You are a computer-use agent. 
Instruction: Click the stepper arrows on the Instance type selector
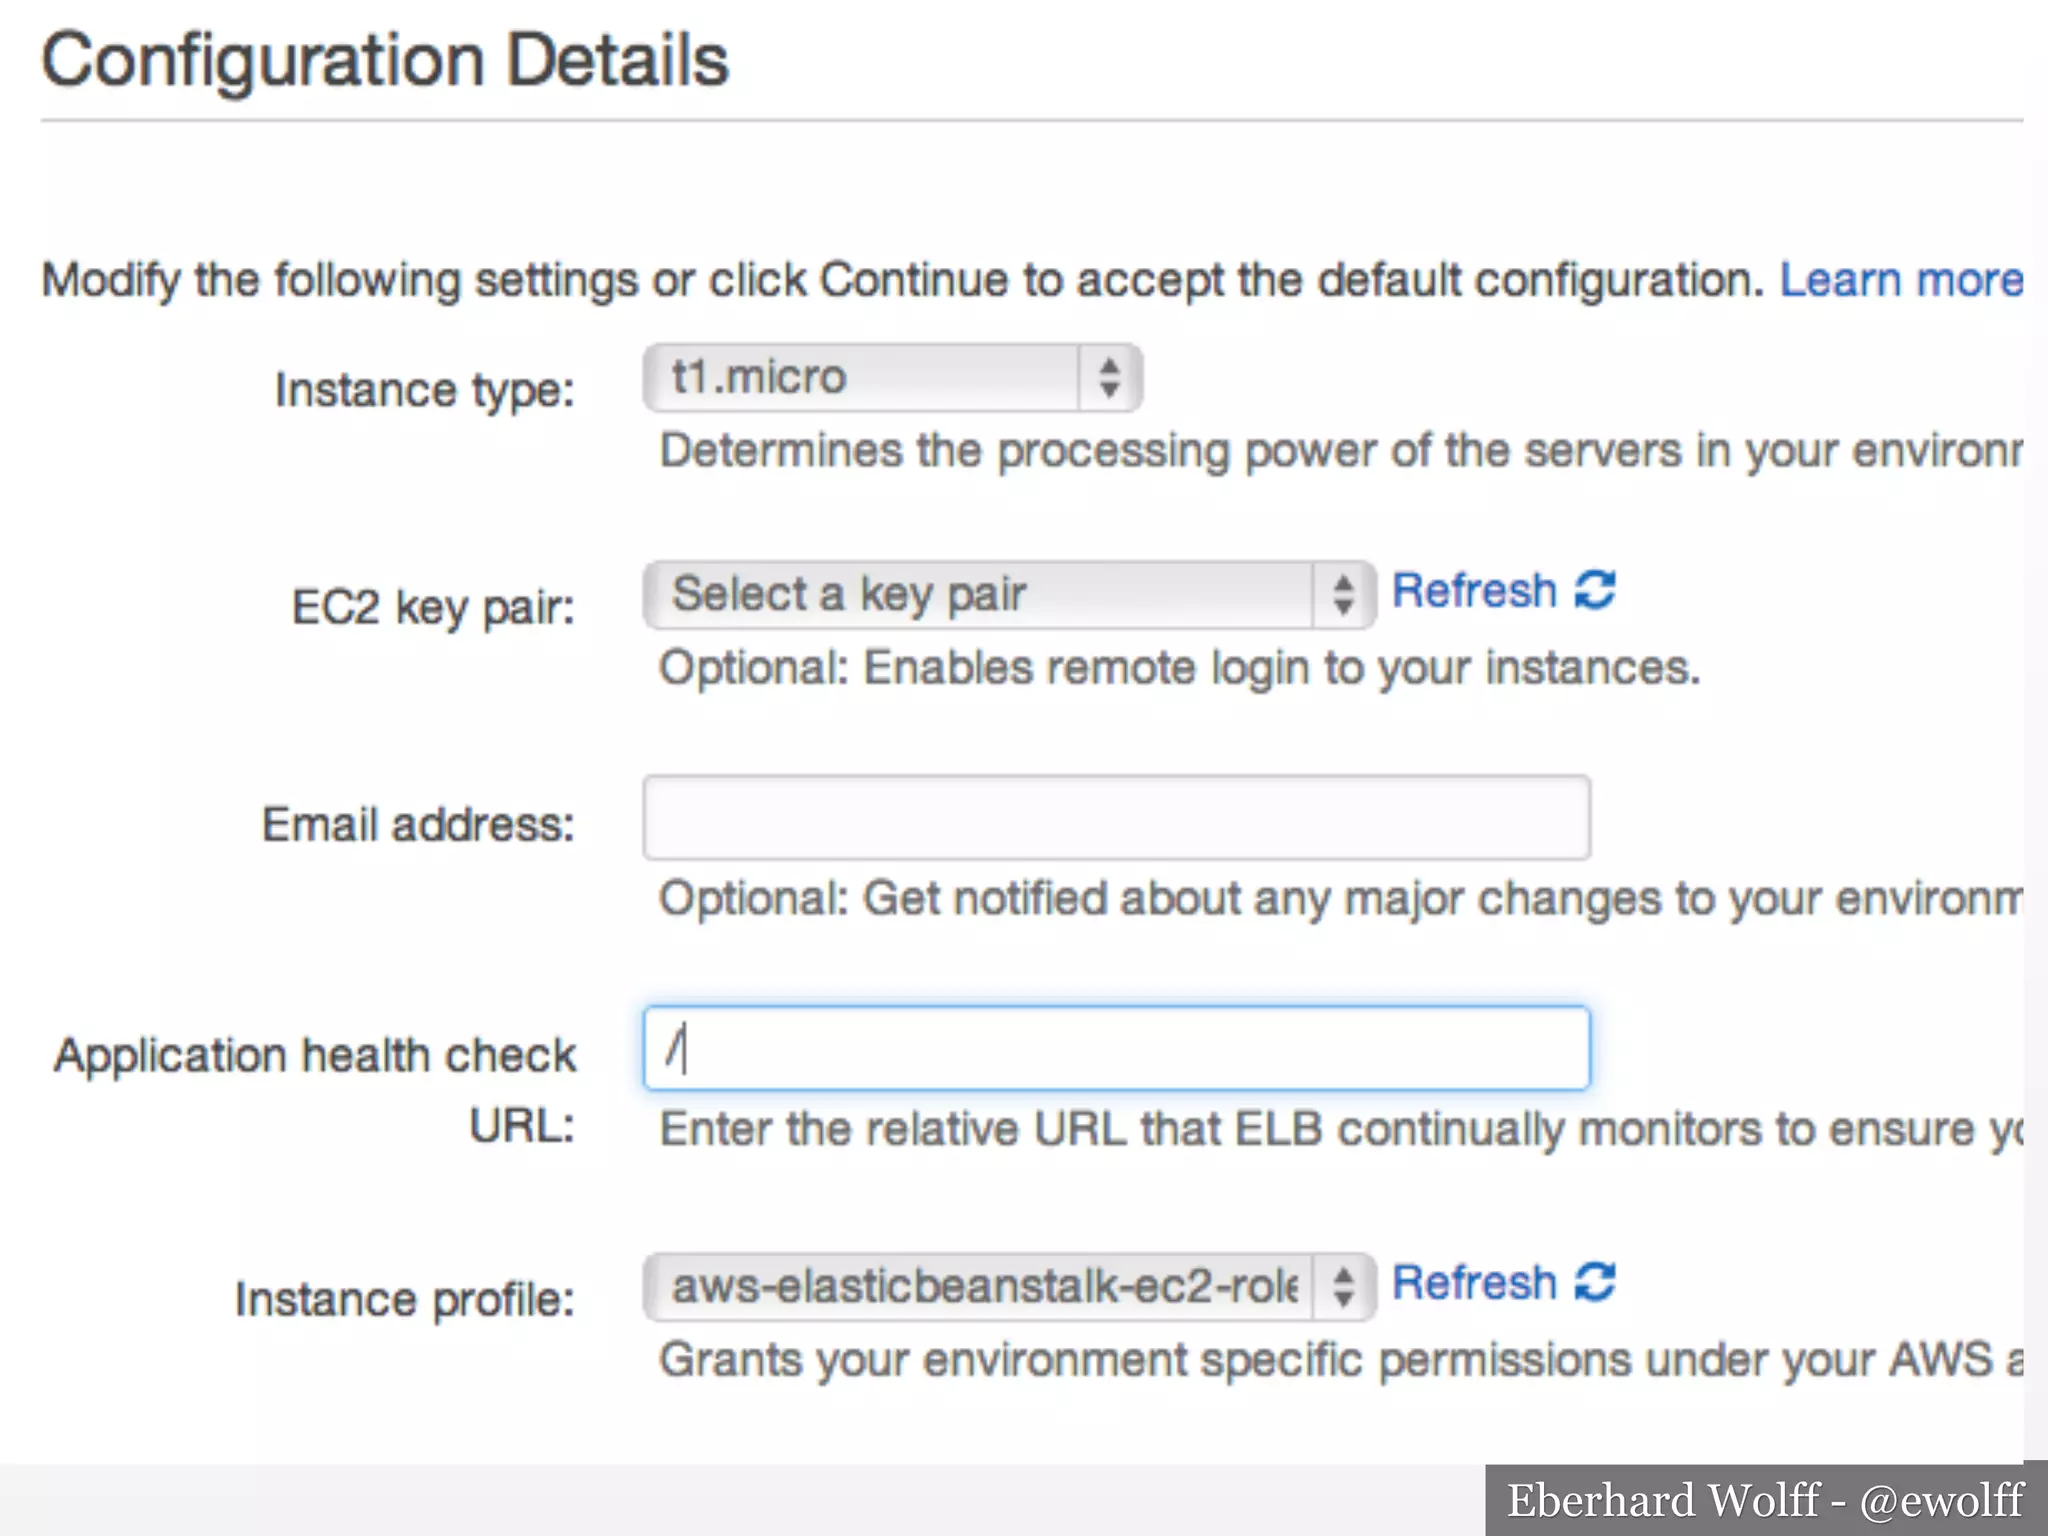click(x=1109, y=378)
